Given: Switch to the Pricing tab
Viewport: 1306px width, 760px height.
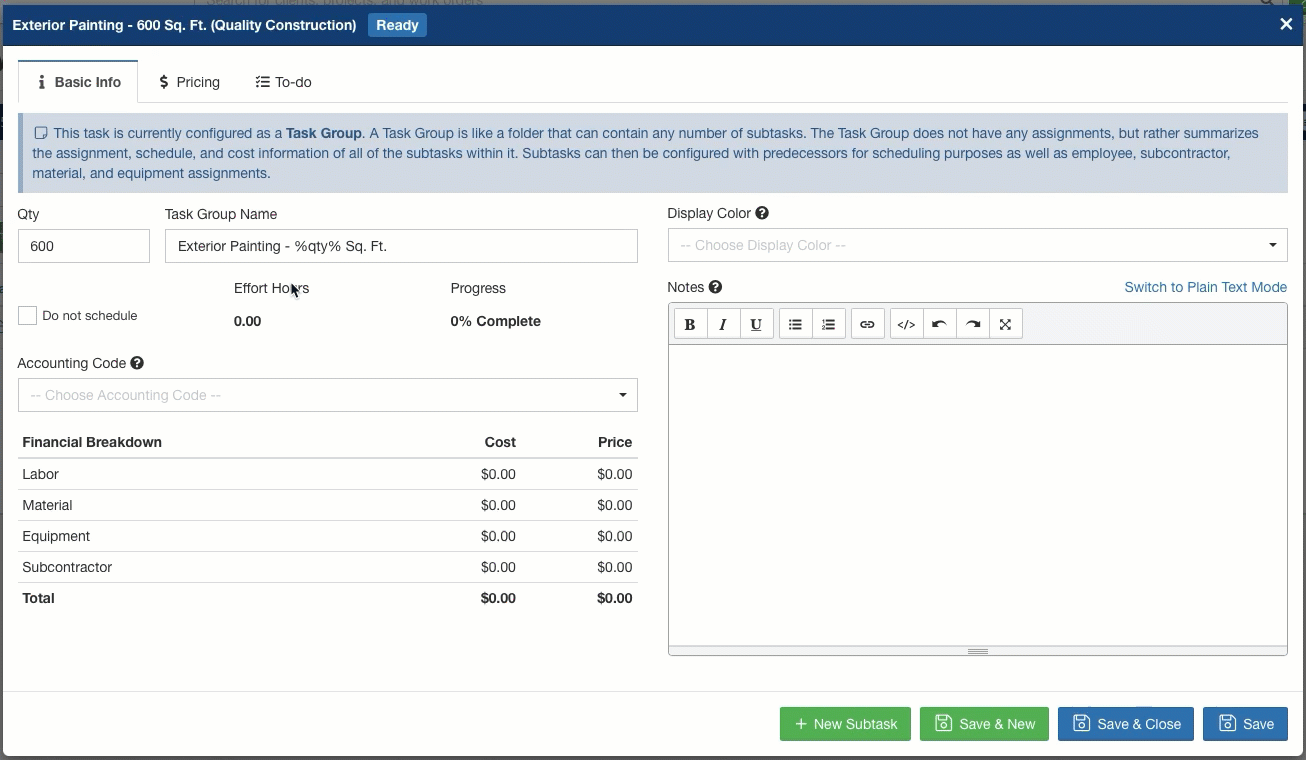Looking at the screenshot, I should tap(189, 82).
